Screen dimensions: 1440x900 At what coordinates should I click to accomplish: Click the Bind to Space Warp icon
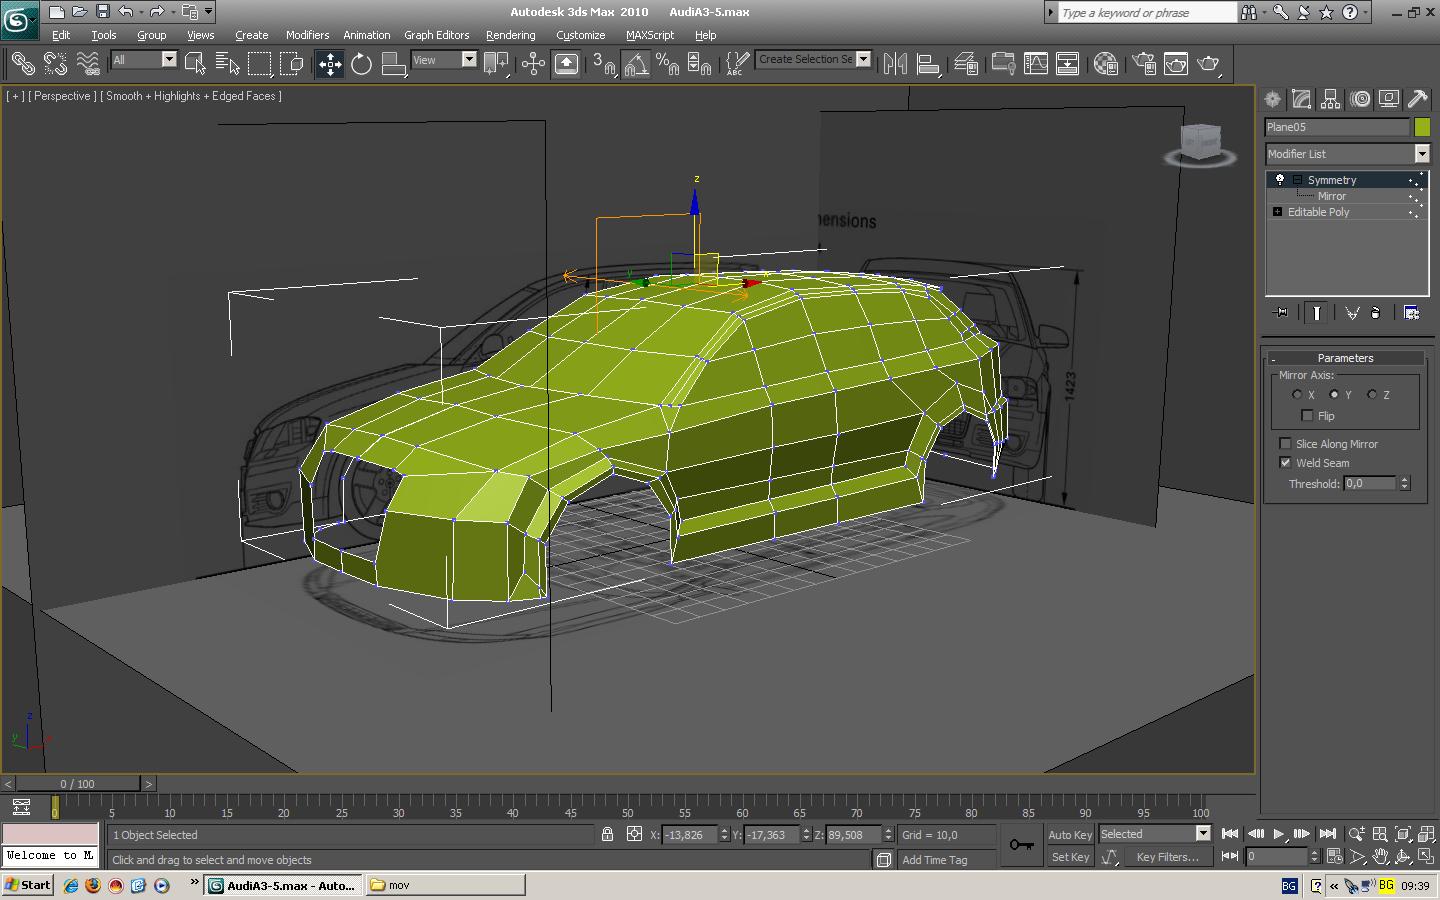point(88,64)
